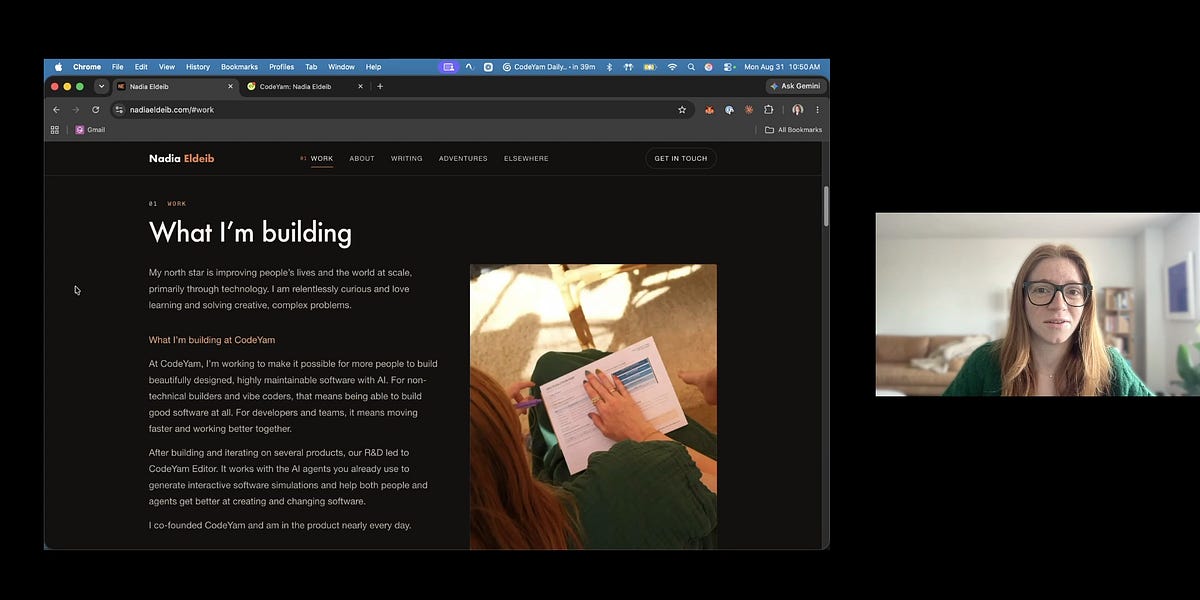
Task: Expand the tab search dropdown arrow
Action: (101, 86)
